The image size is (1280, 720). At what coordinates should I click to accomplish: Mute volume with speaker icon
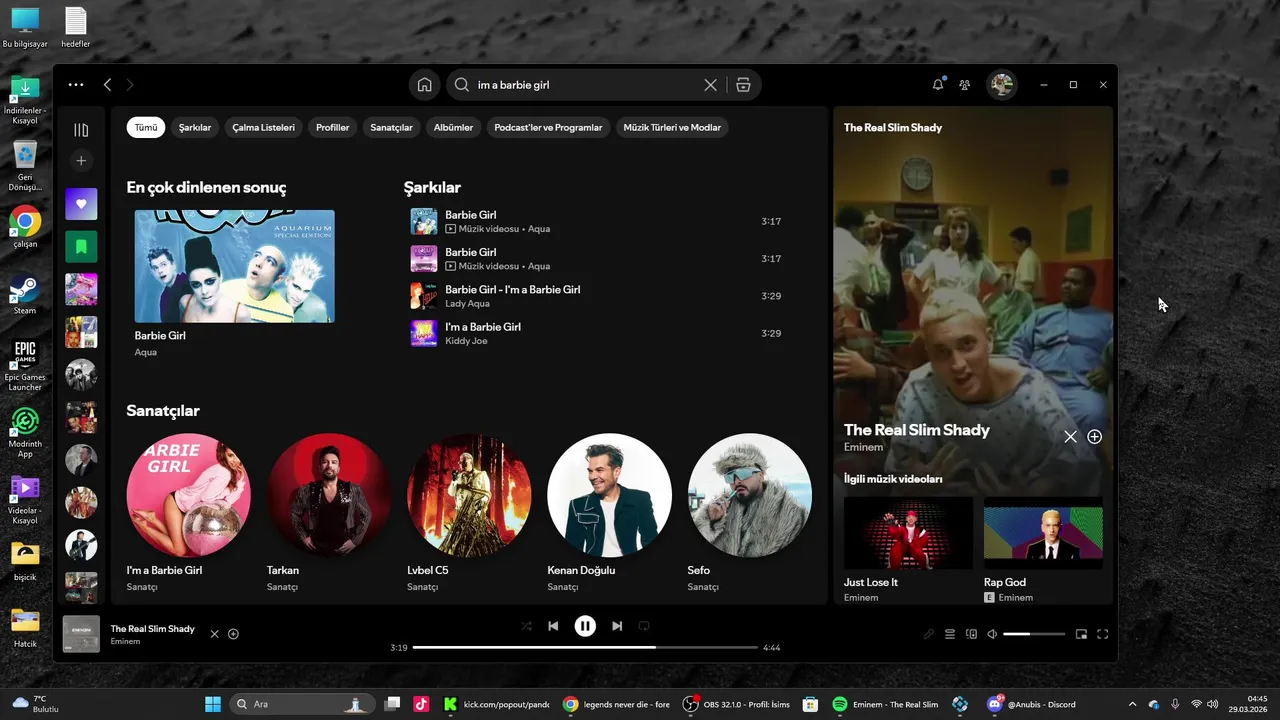[x=992, y=634]
